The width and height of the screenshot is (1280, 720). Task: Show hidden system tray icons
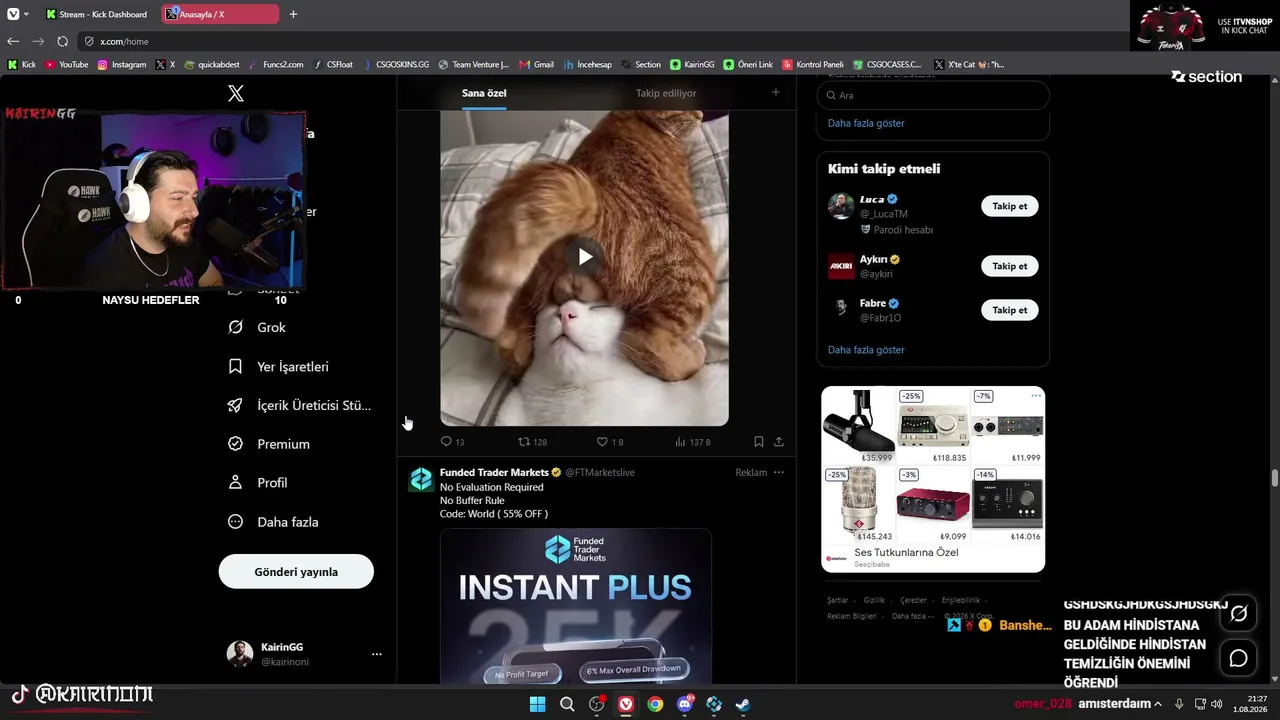1159,703
